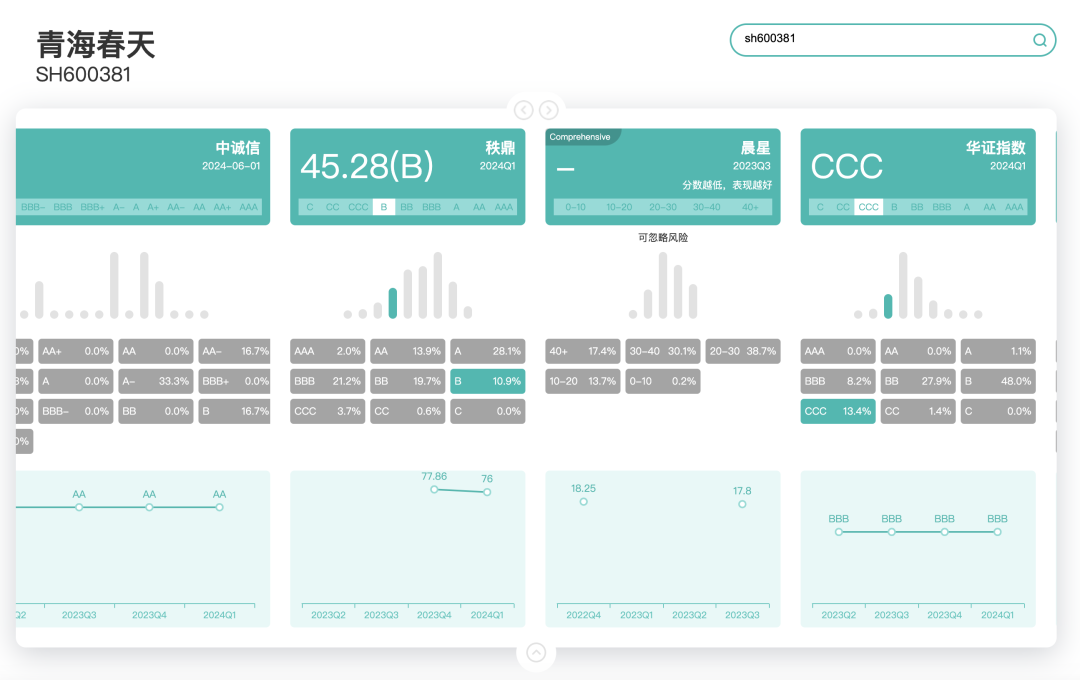Go to previous rating card with left arrow

[523, 110]
